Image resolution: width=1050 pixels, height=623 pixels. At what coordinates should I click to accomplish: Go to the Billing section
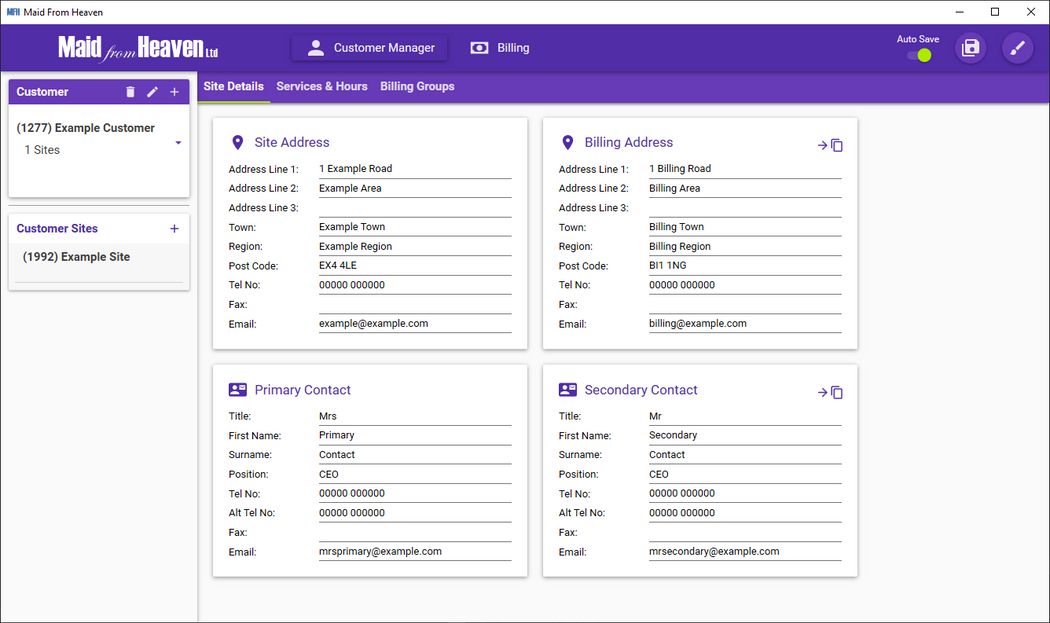coord(500,48)
